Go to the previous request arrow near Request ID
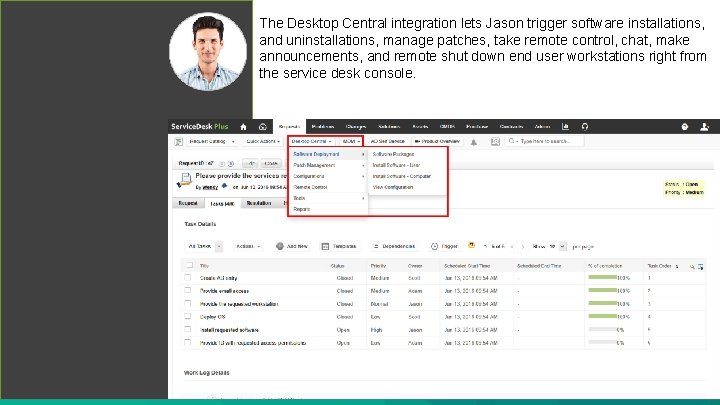 pyautogui.click(x=222, y=163)
